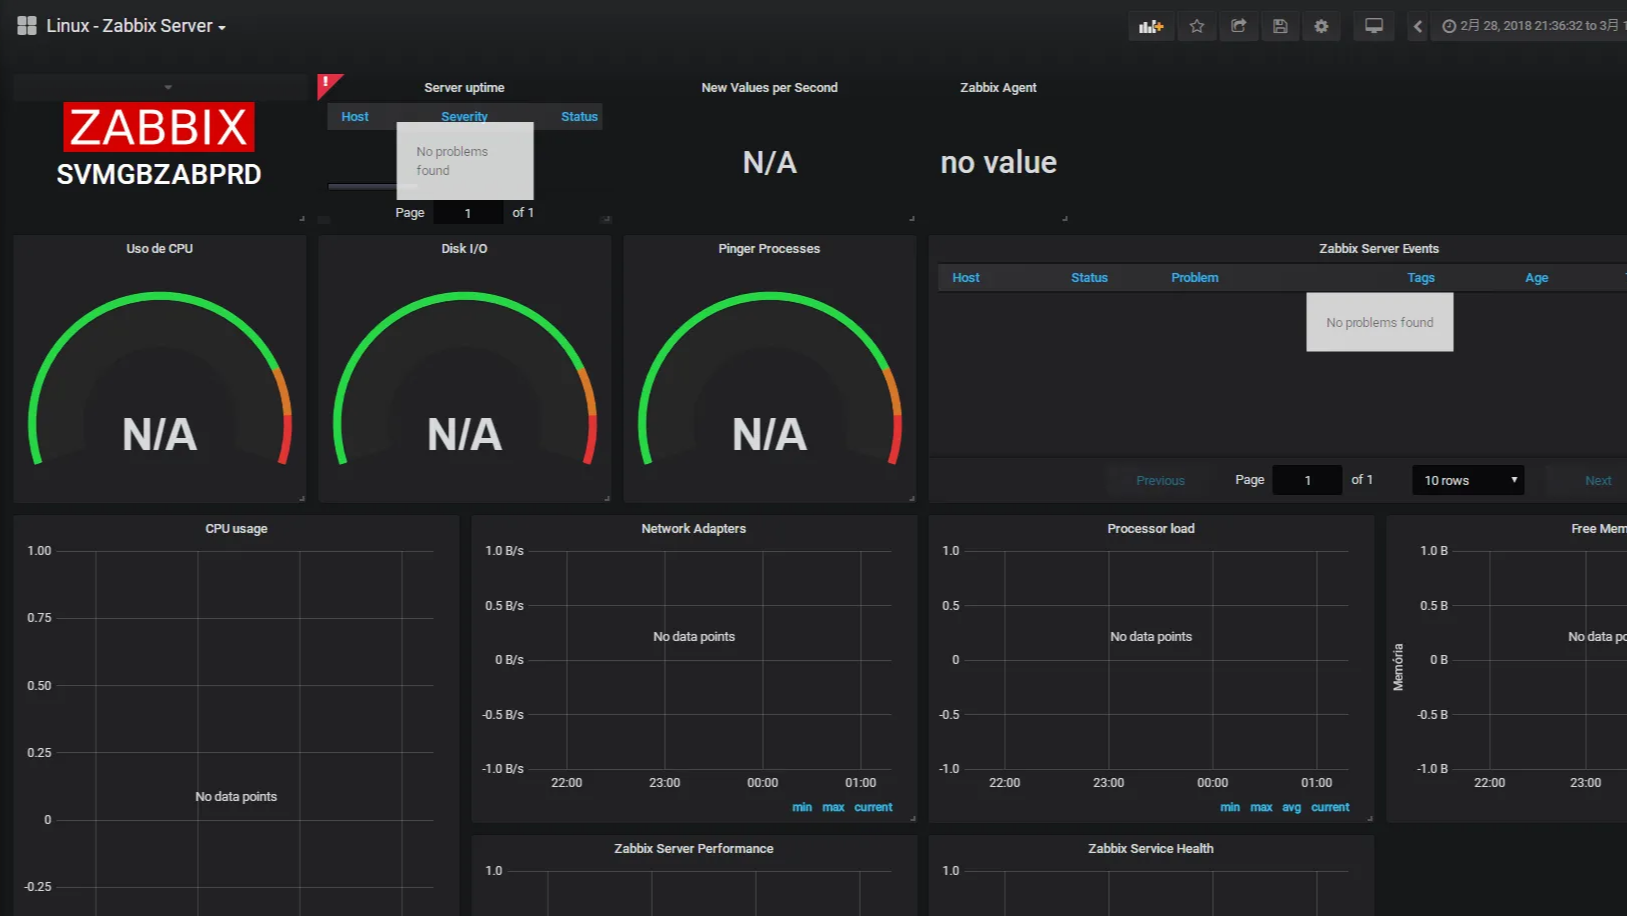This screenshot has height=916, width=1627.
Task: Open the Grafana dashboards grid icon
Action: [x=27, y=26]
